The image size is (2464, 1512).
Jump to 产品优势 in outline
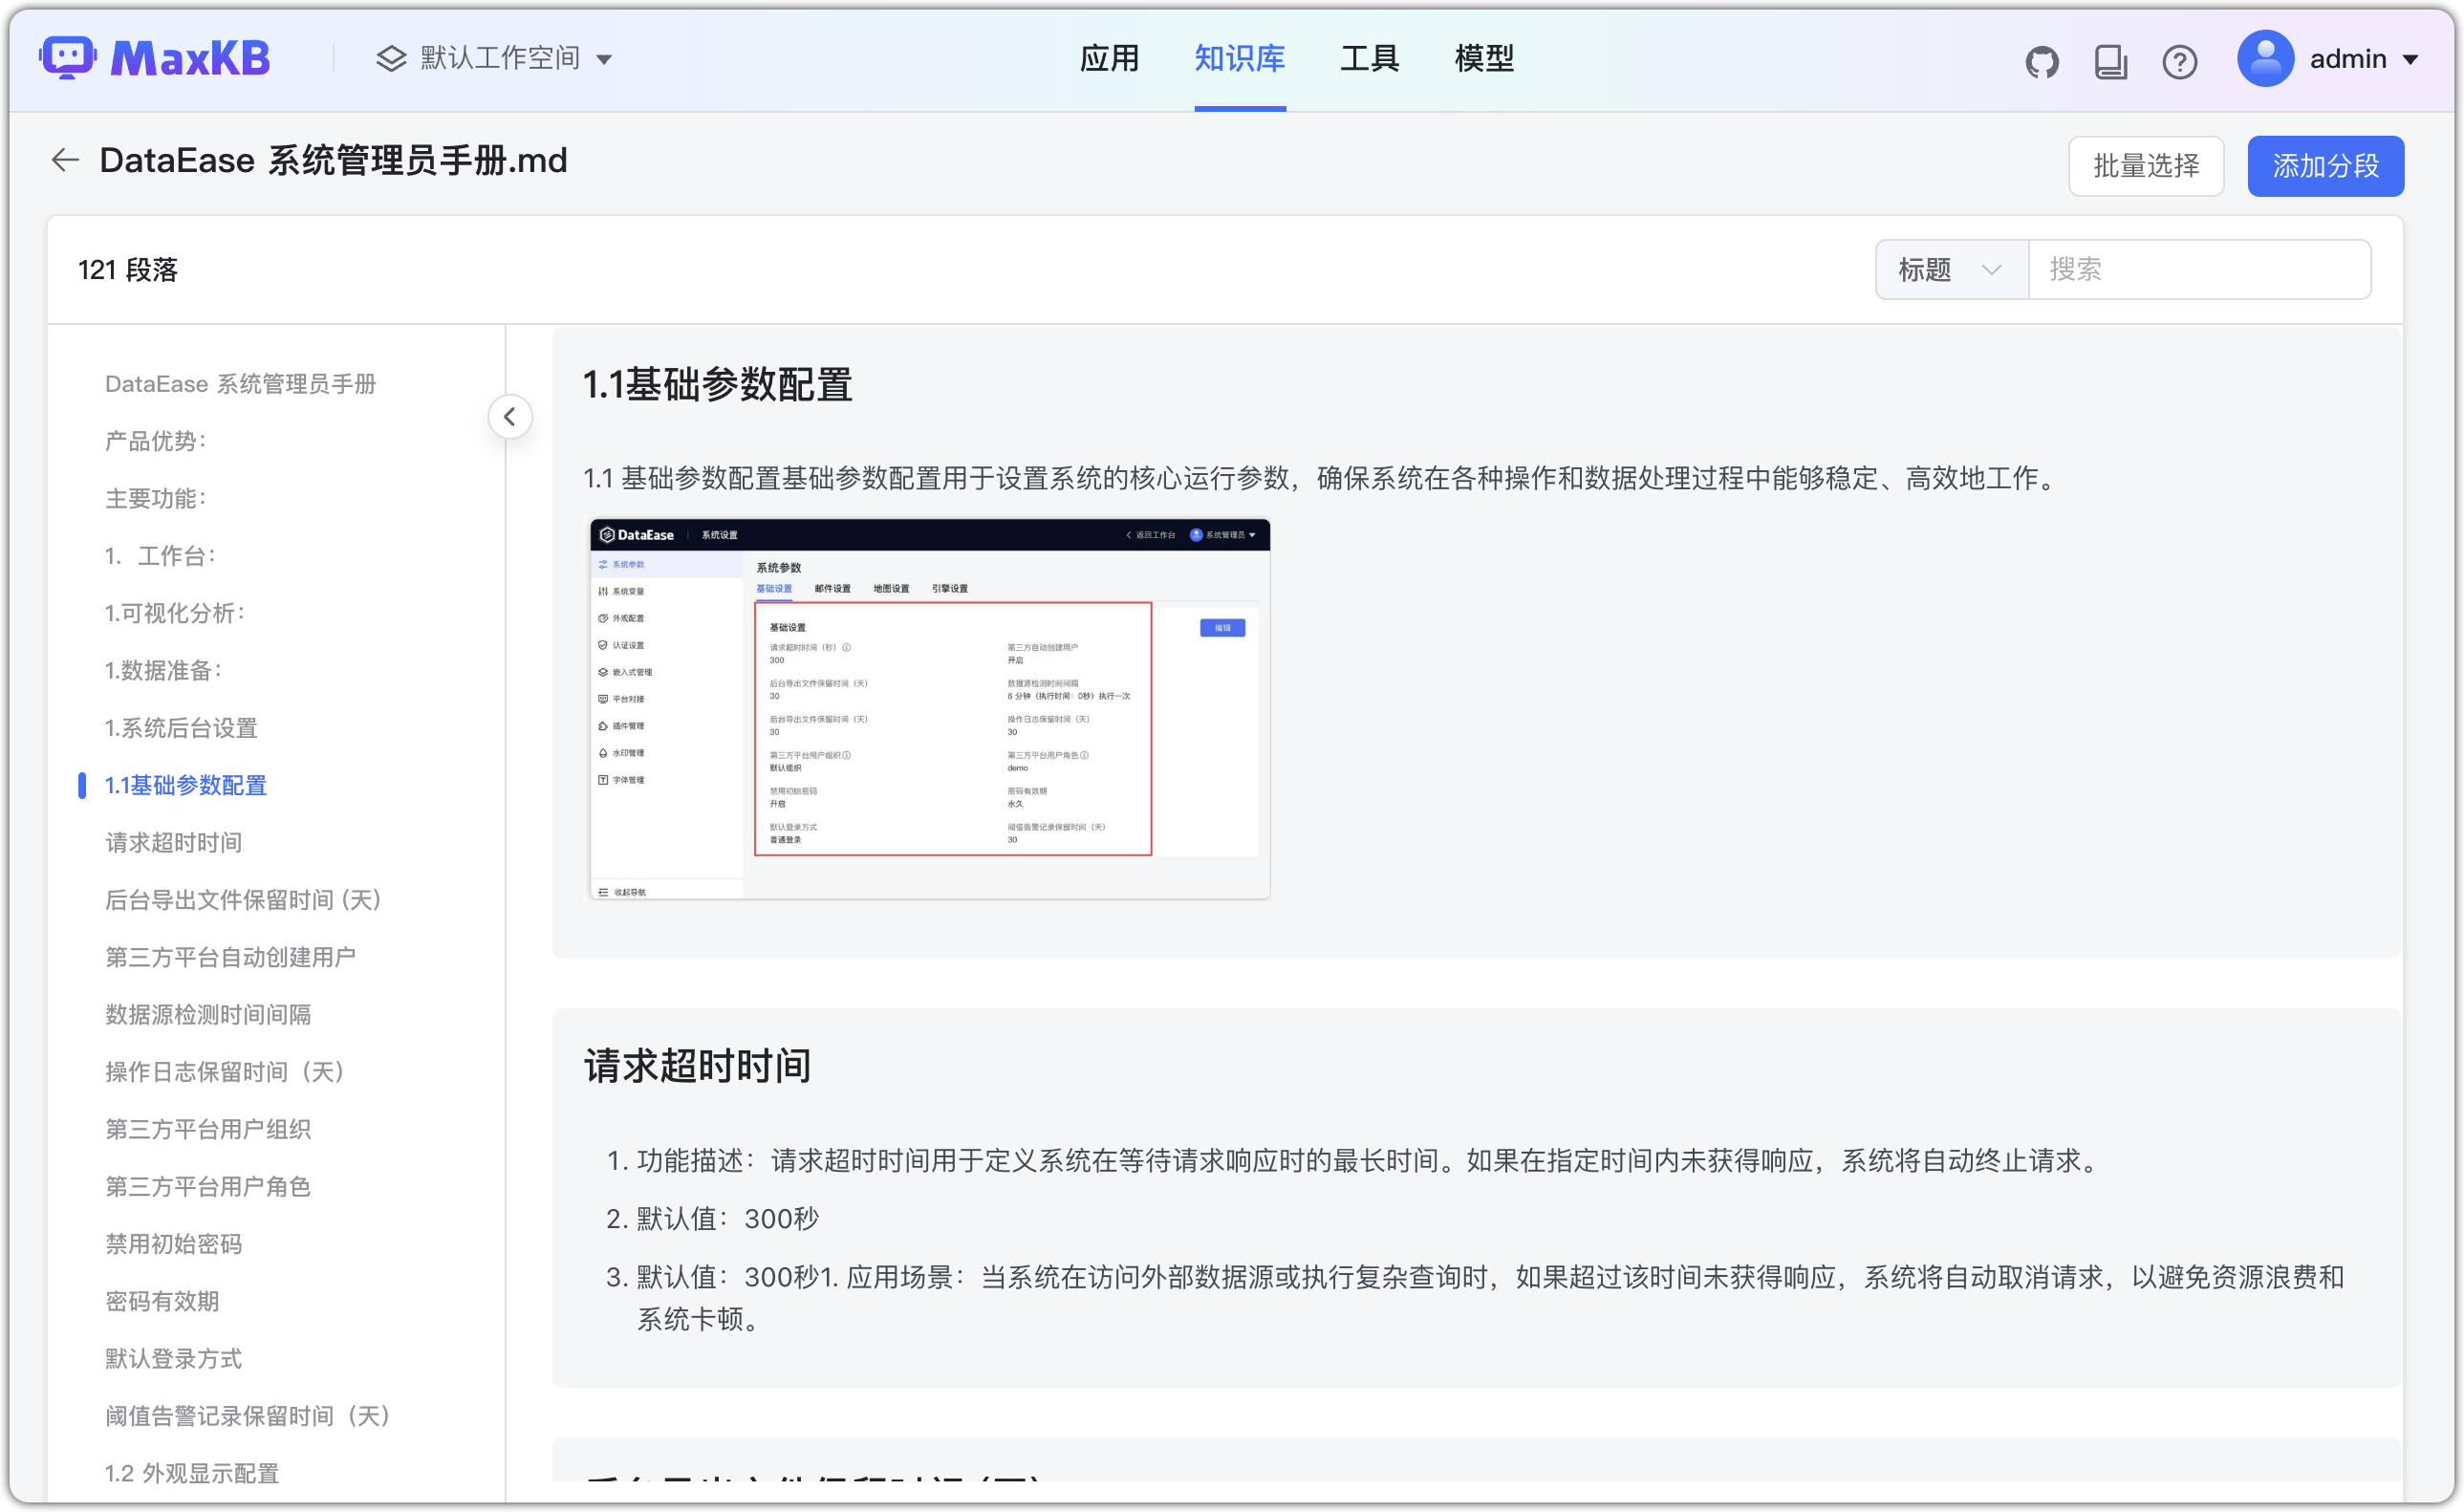156,441
